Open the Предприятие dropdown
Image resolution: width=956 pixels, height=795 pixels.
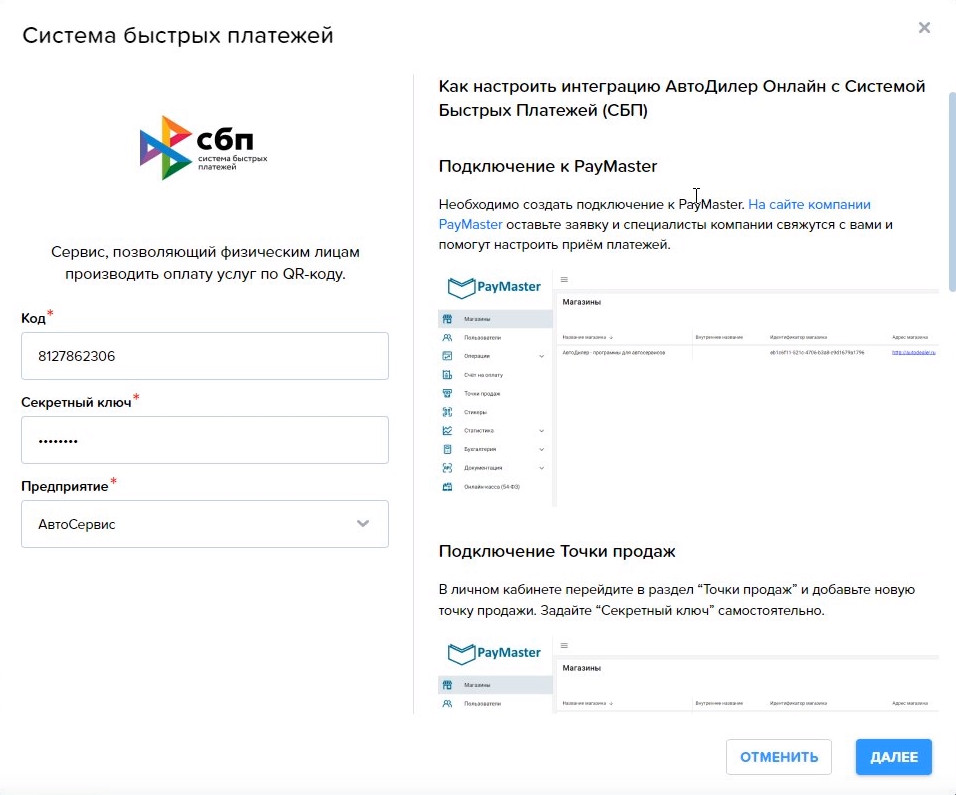[205, 524]
